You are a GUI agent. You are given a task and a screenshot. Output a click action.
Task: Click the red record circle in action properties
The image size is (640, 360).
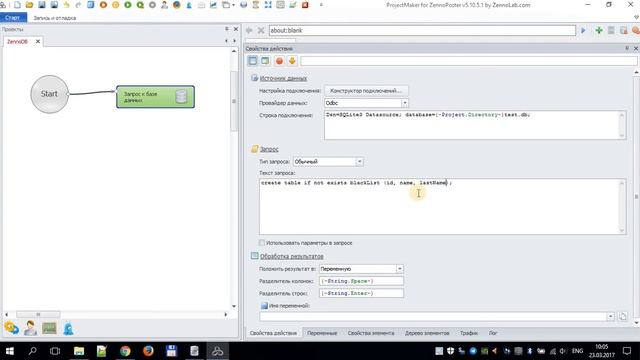pyautogui.click(x=279, y=61)
